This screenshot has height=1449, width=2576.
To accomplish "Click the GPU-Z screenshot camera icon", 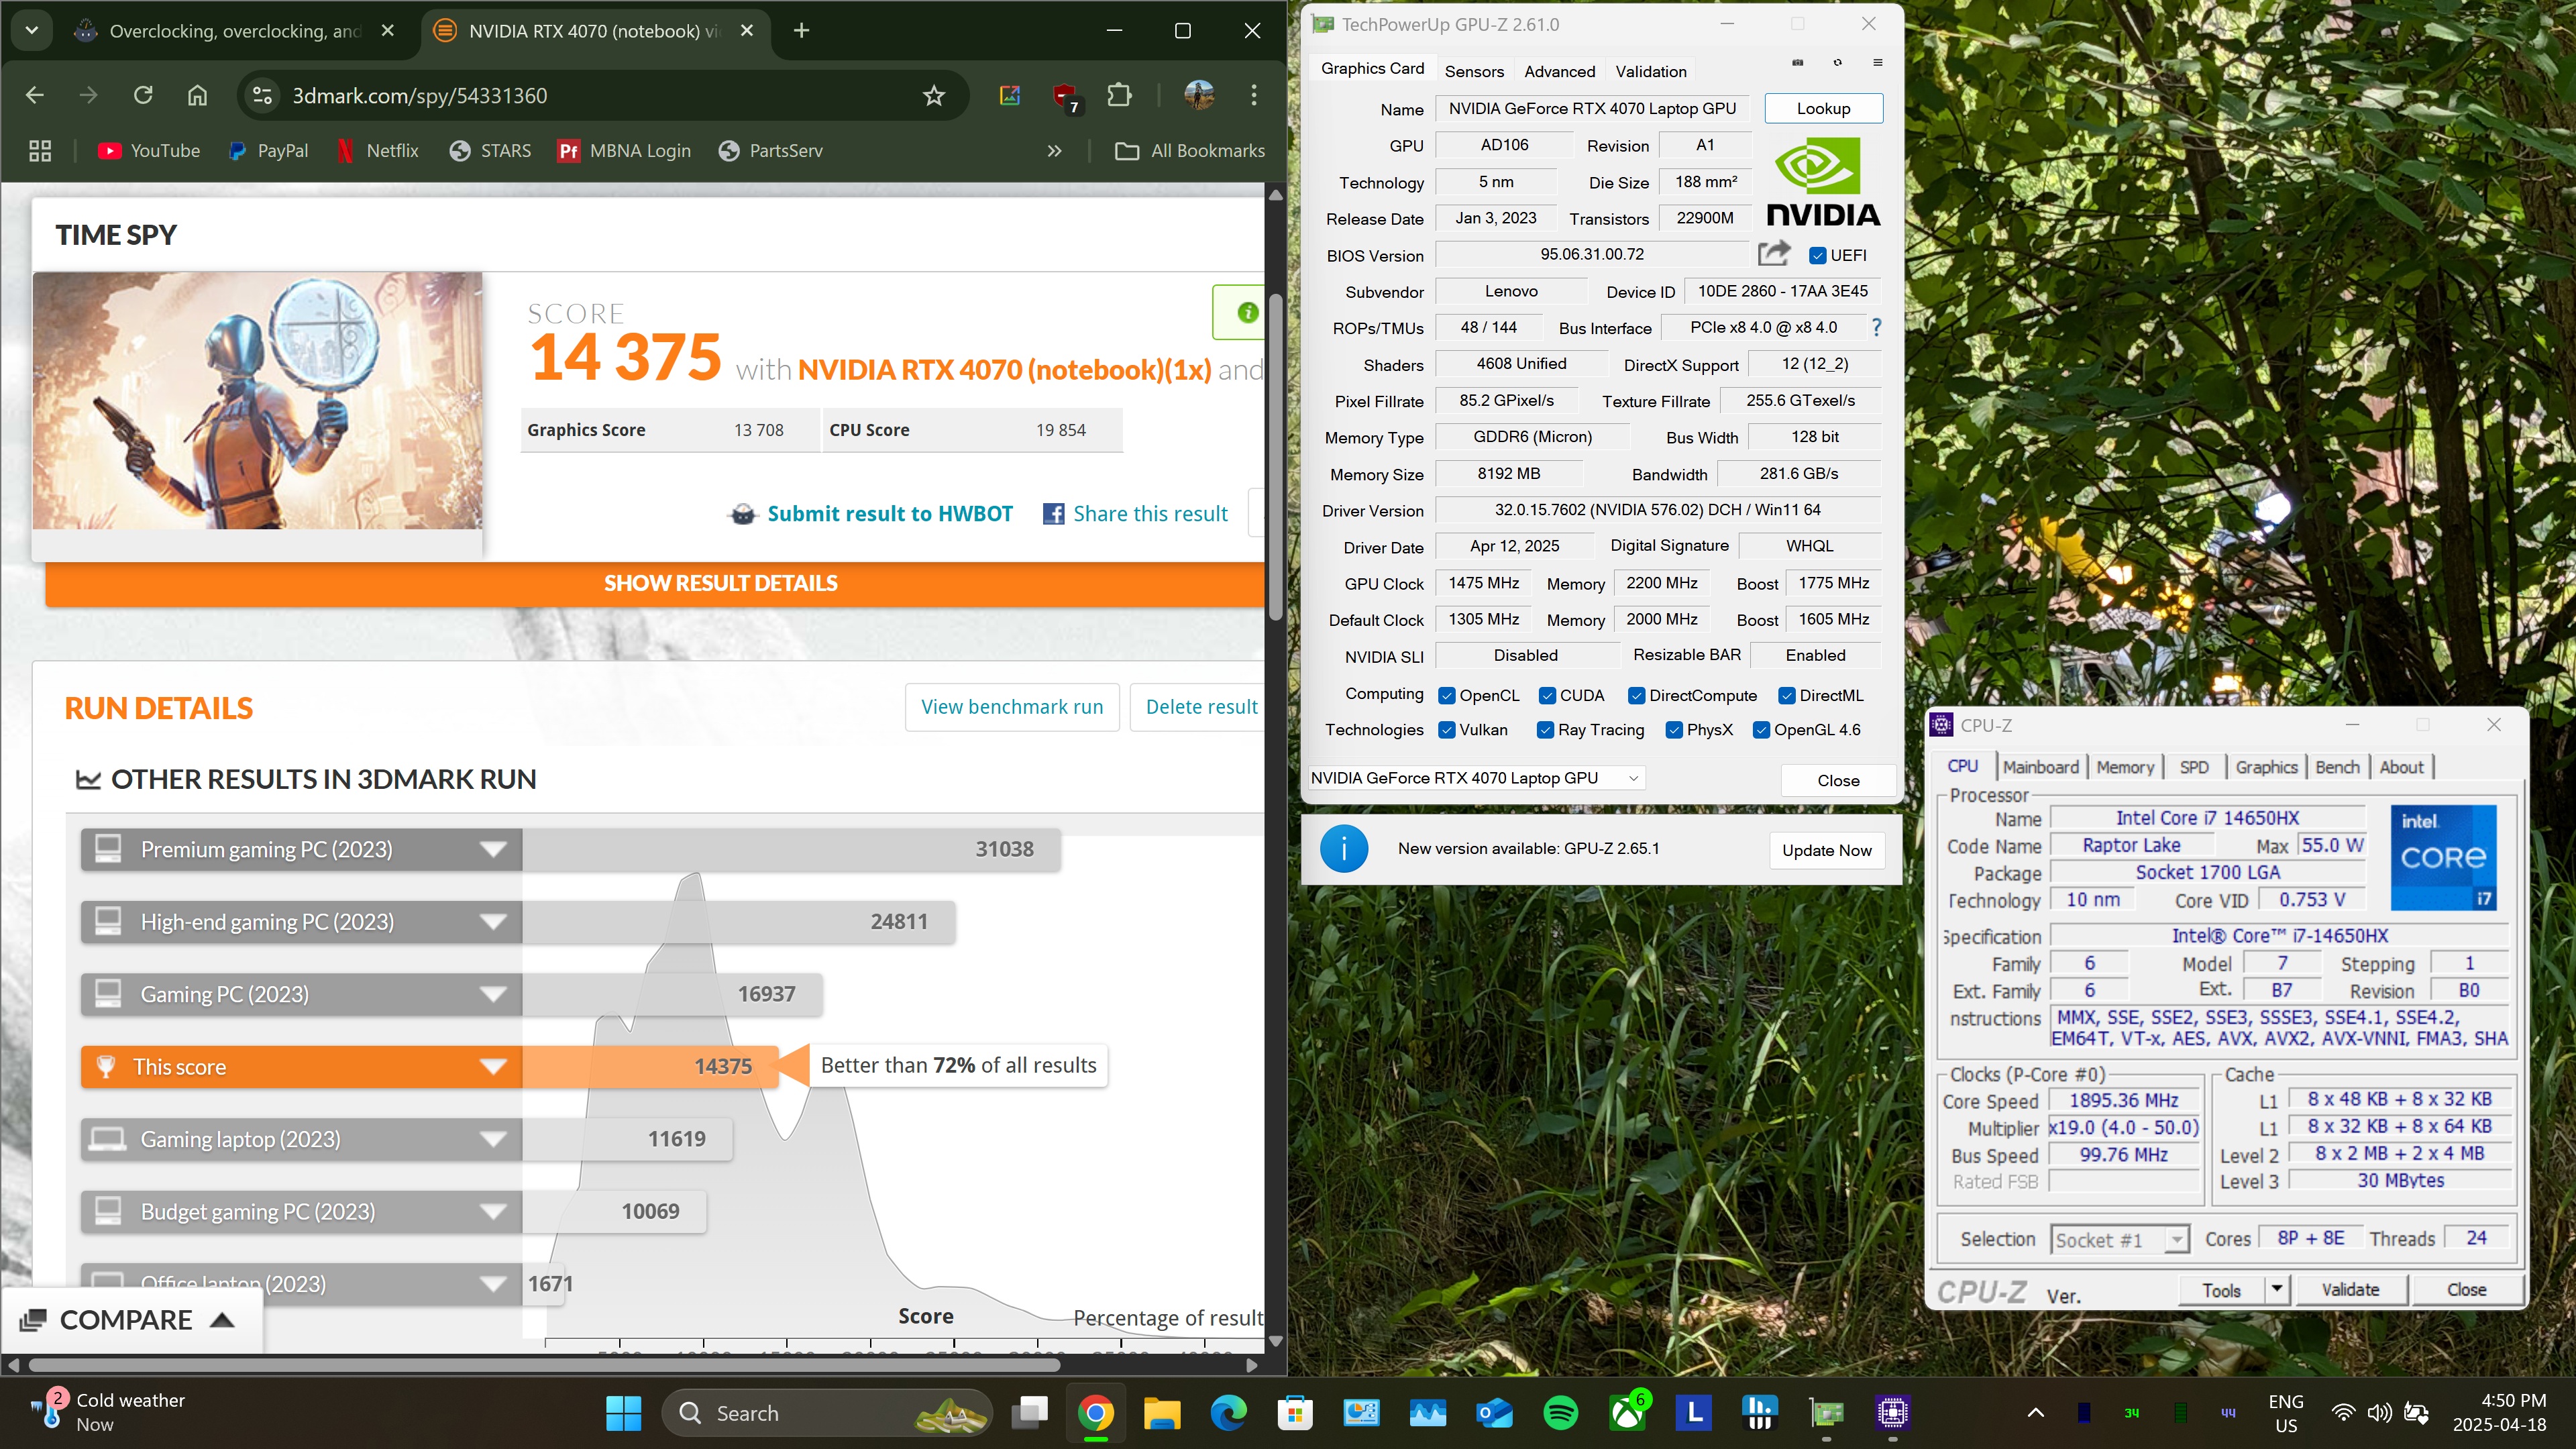I will tap(1797, 63).
